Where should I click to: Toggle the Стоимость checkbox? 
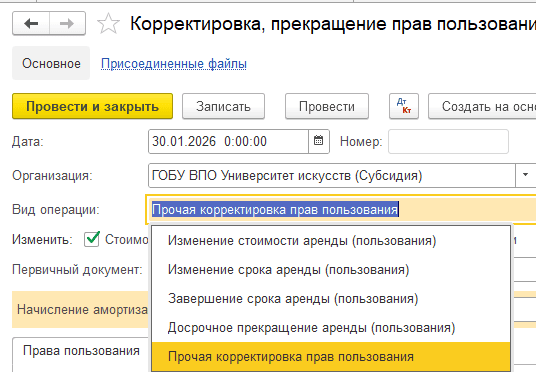point(92,239)
